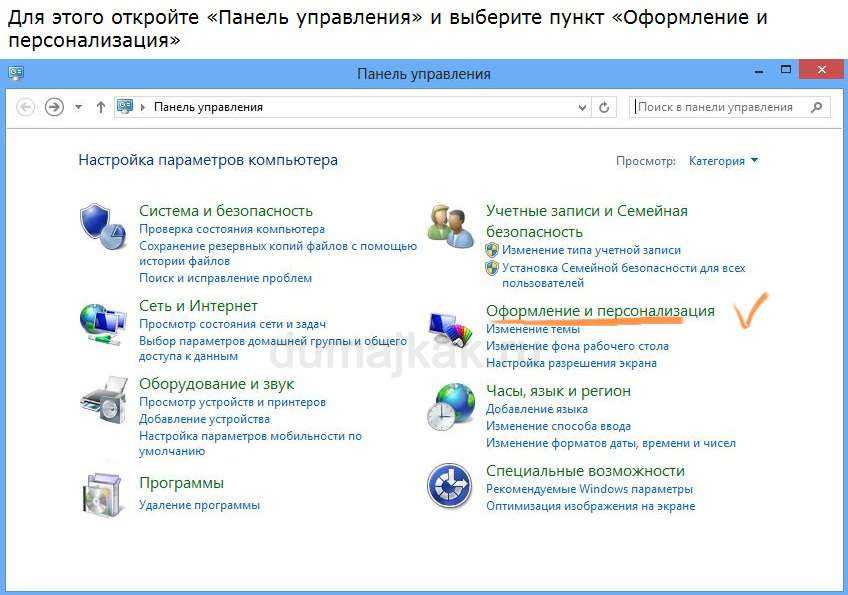
Task: Click the Ease of Access icon
Action: point(450,487)
